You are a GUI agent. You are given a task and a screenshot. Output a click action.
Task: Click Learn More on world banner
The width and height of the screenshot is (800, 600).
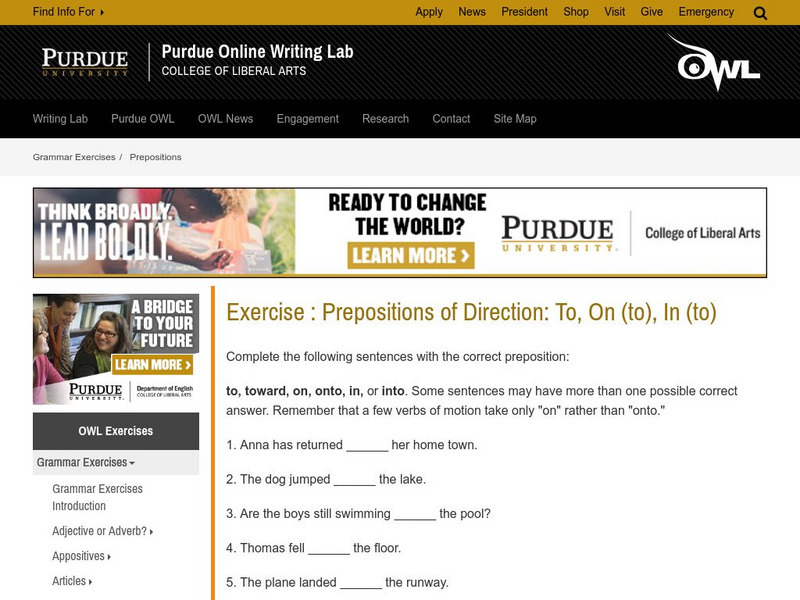411,255
